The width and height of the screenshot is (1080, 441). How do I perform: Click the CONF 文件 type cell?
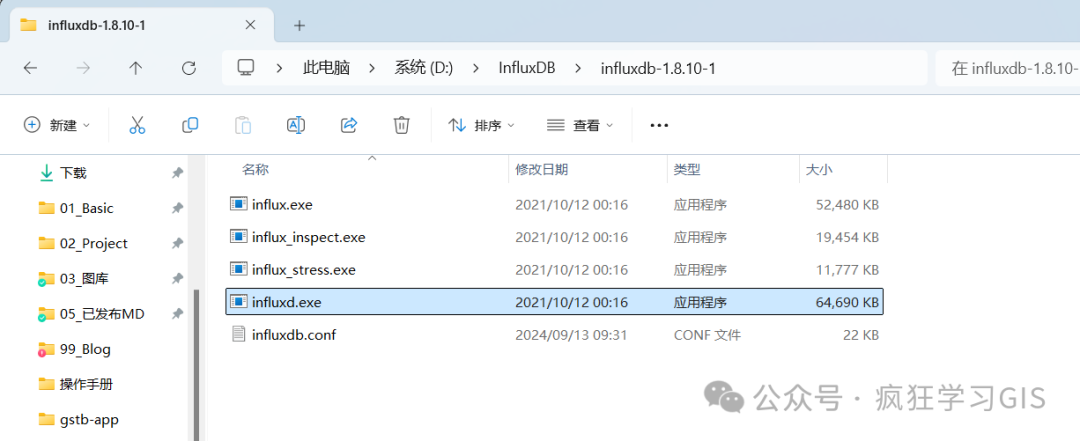point(707,335)
